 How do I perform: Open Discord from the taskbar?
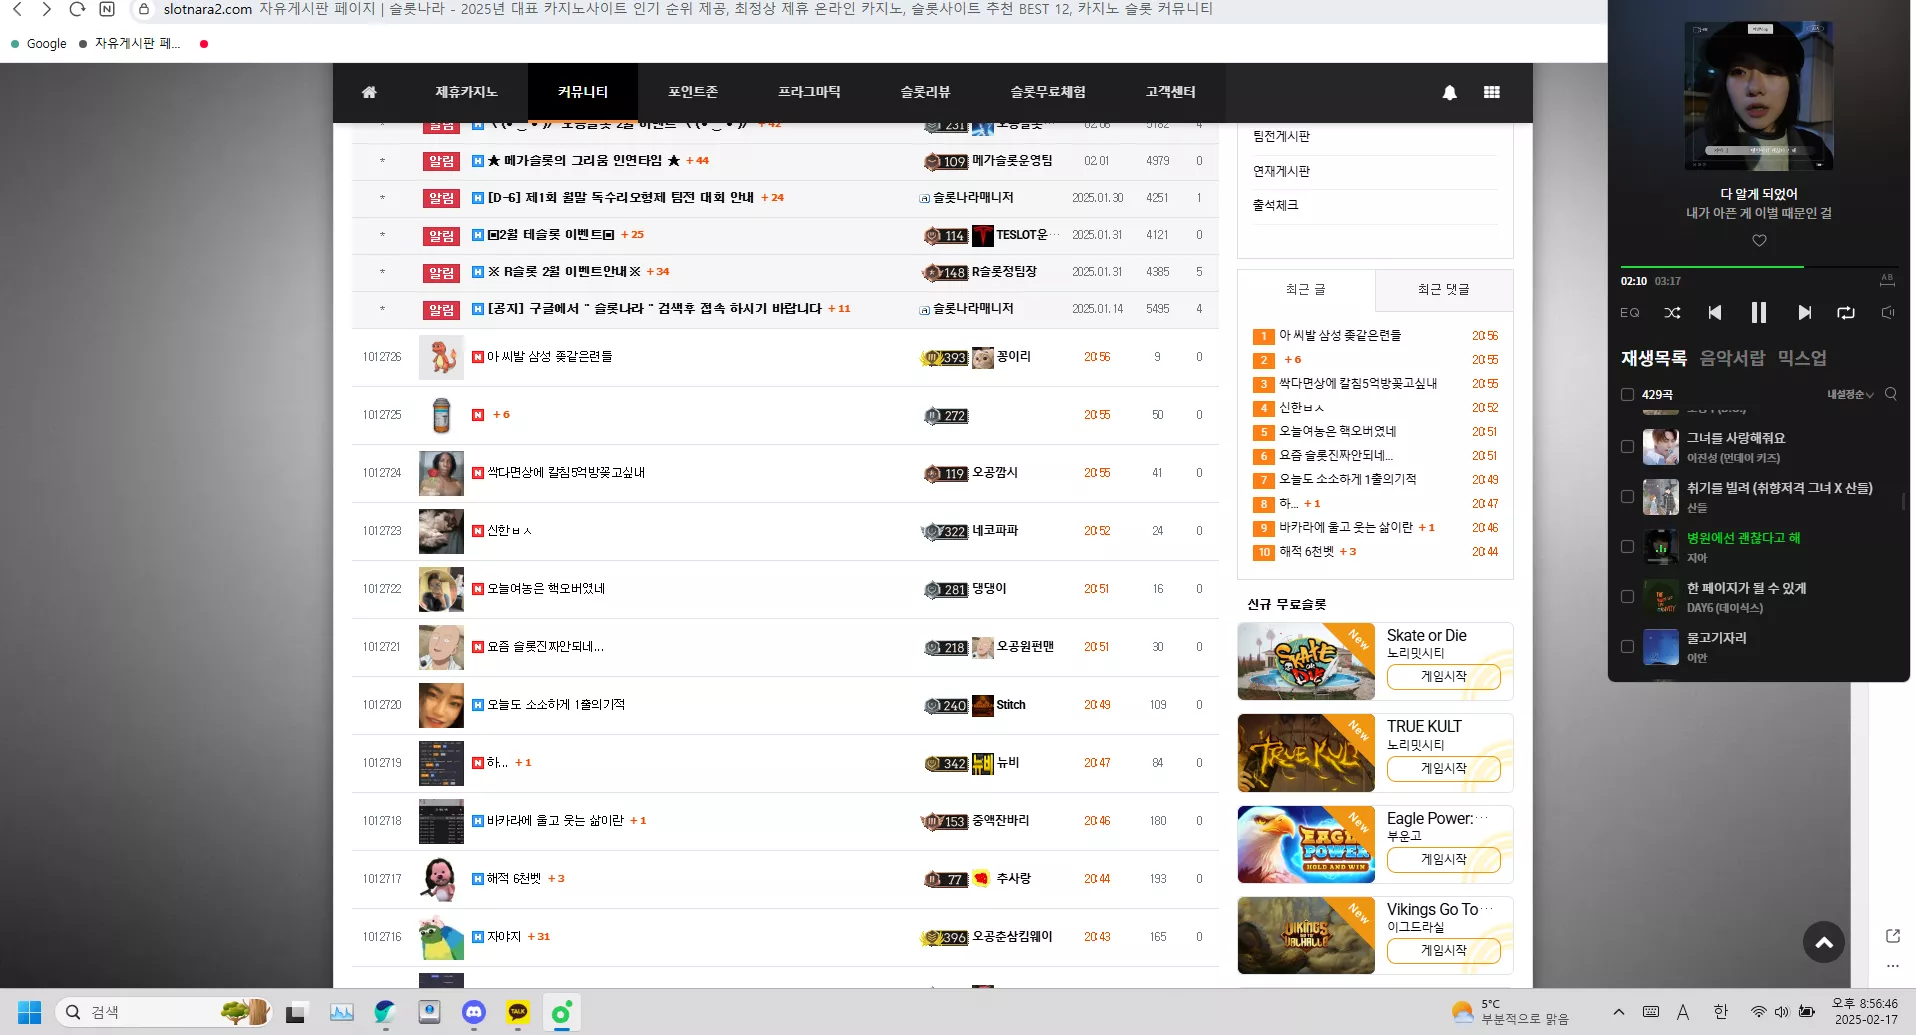coord(474,1012)
